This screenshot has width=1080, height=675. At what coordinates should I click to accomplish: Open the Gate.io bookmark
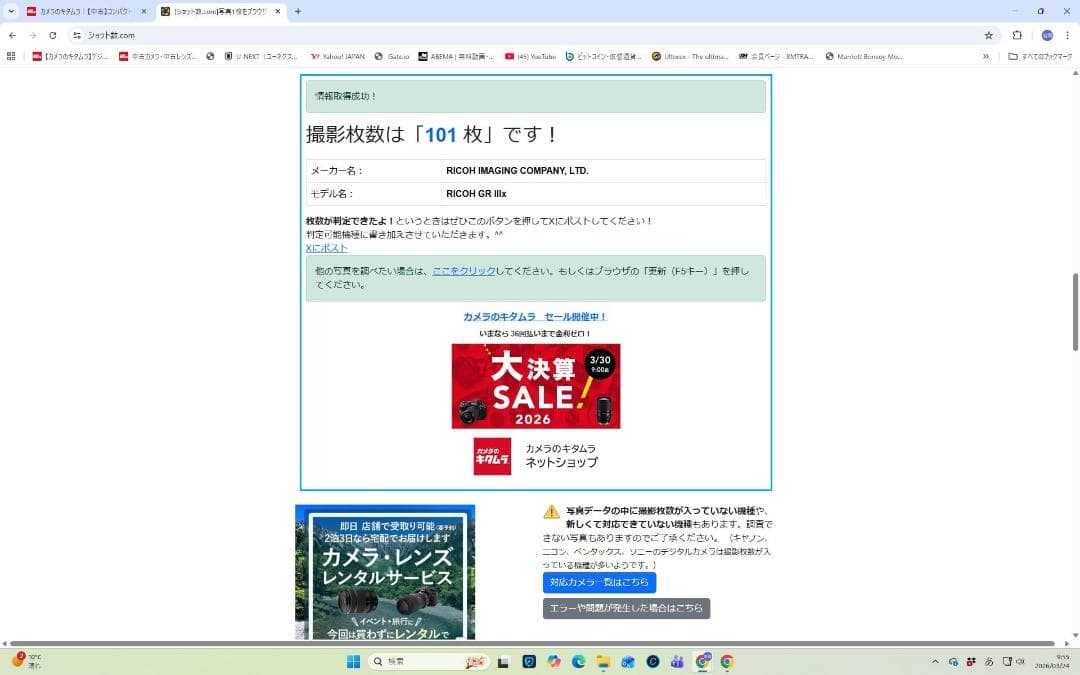(392, 56)
